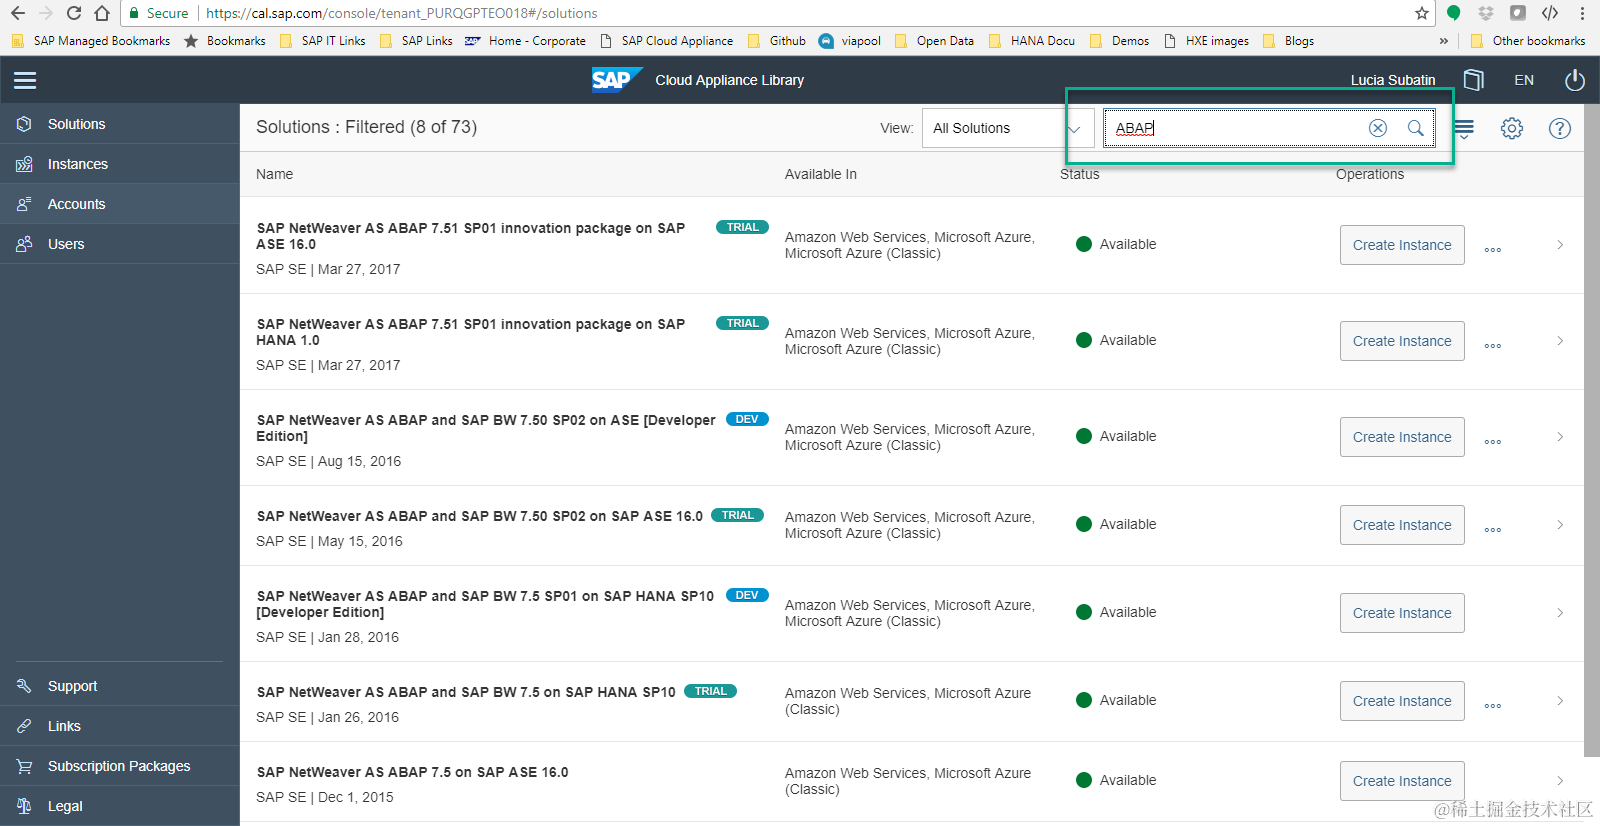Viewport: 1600px width, 826px height.
Task: Open the hamburger navigation menu
Action: (25, 80)
